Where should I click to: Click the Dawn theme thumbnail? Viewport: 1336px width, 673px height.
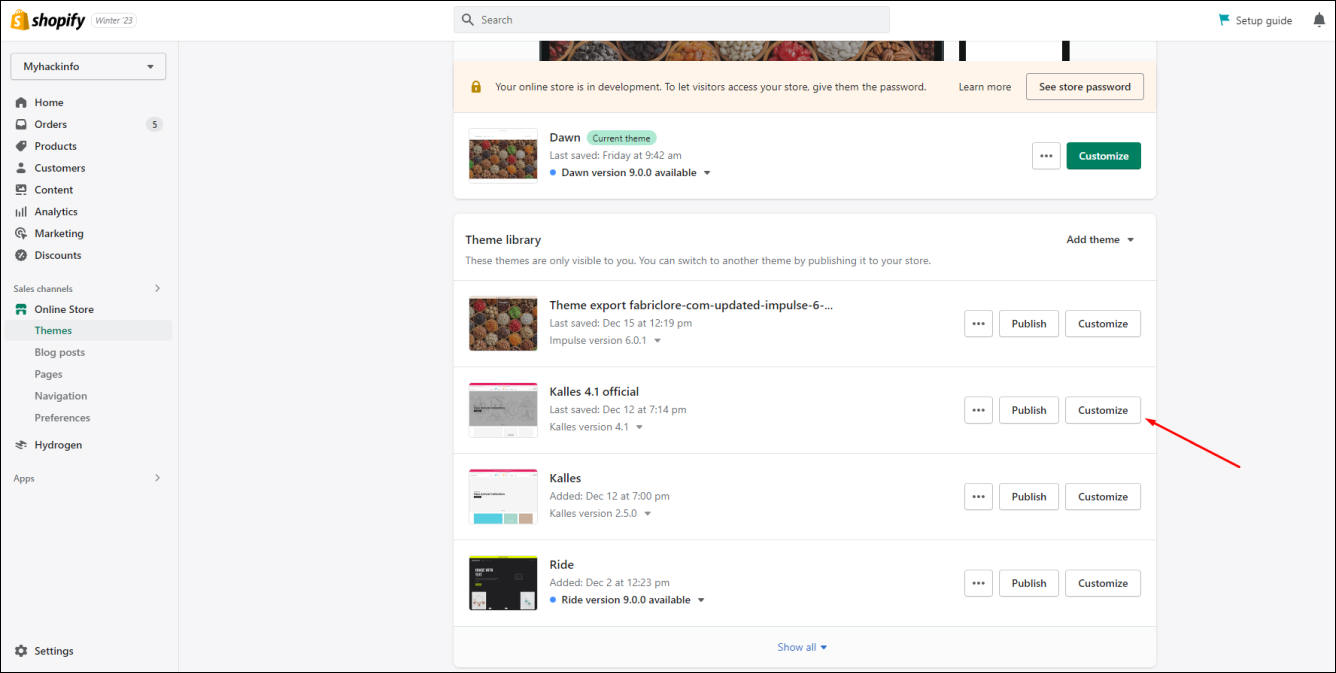click(x=503, y=155)
